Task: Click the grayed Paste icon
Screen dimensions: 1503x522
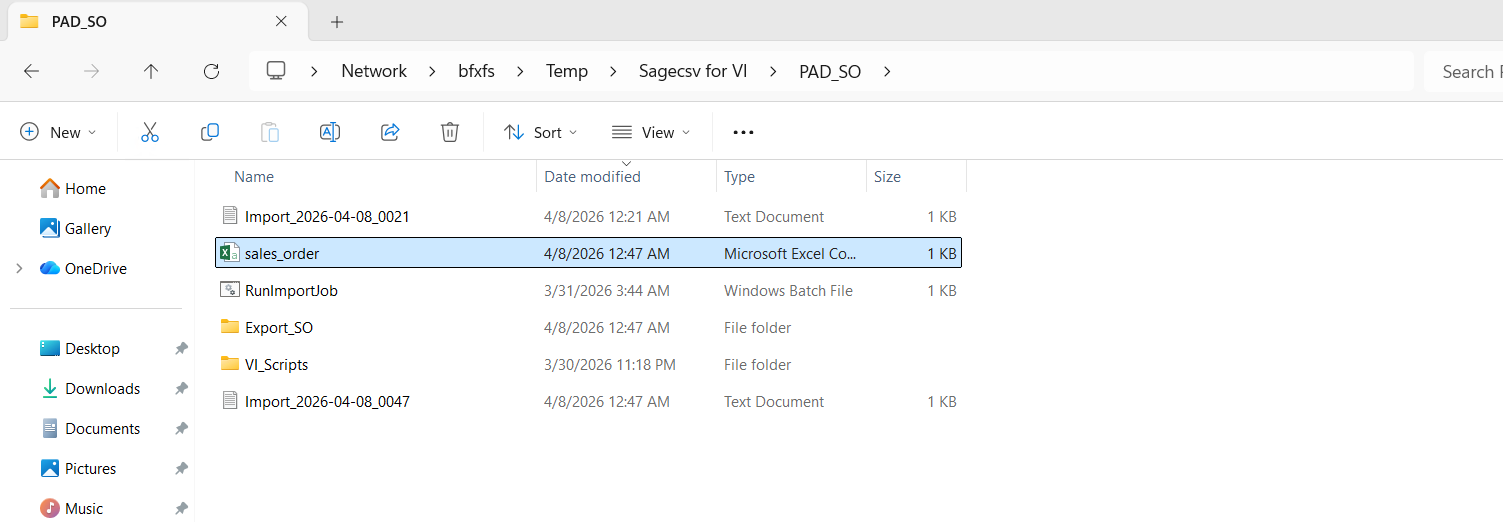Action: click(x=270, y=132)
